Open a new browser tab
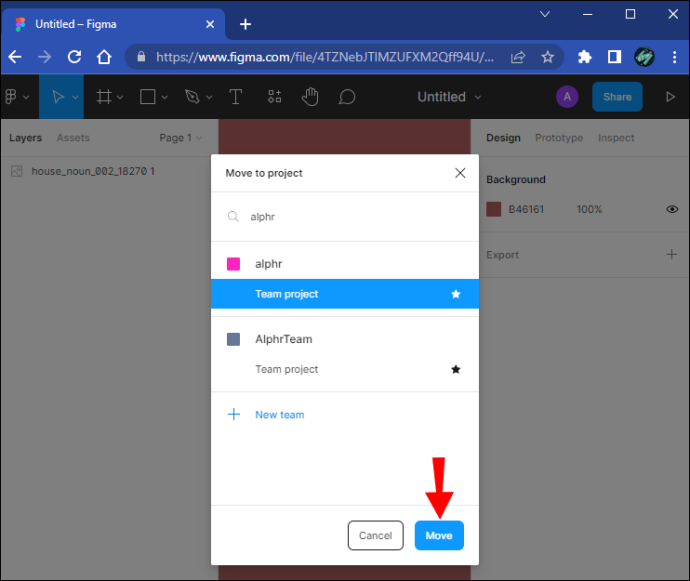The height and width of the screenshot is (581, 690). click(245, 24)
